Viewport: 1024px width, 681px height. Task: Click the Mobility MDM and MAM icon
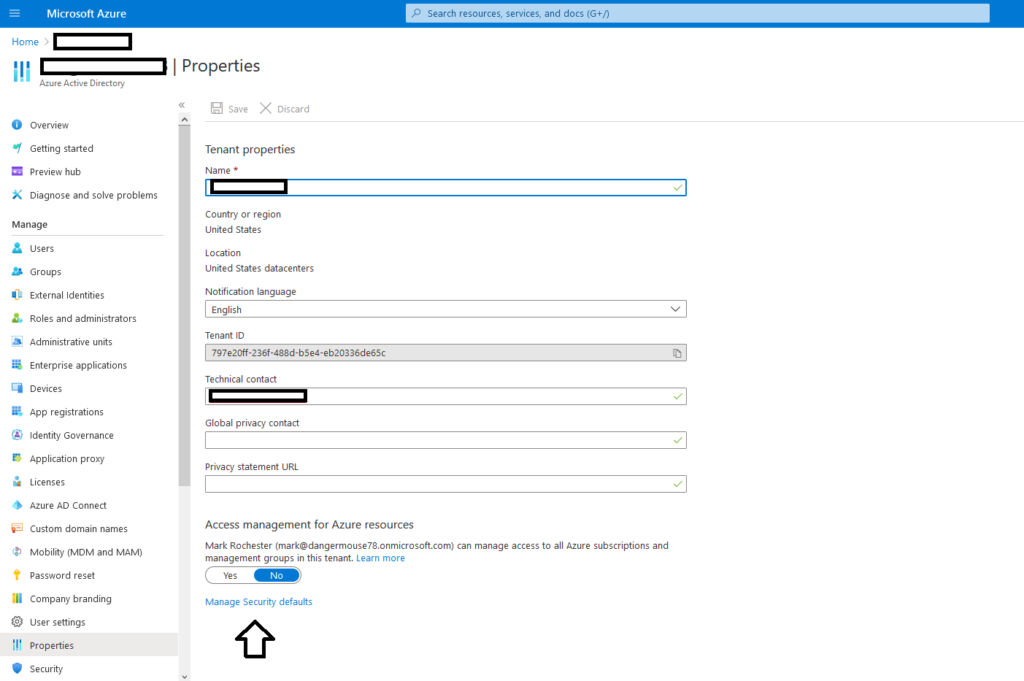(x=17, y=552)
